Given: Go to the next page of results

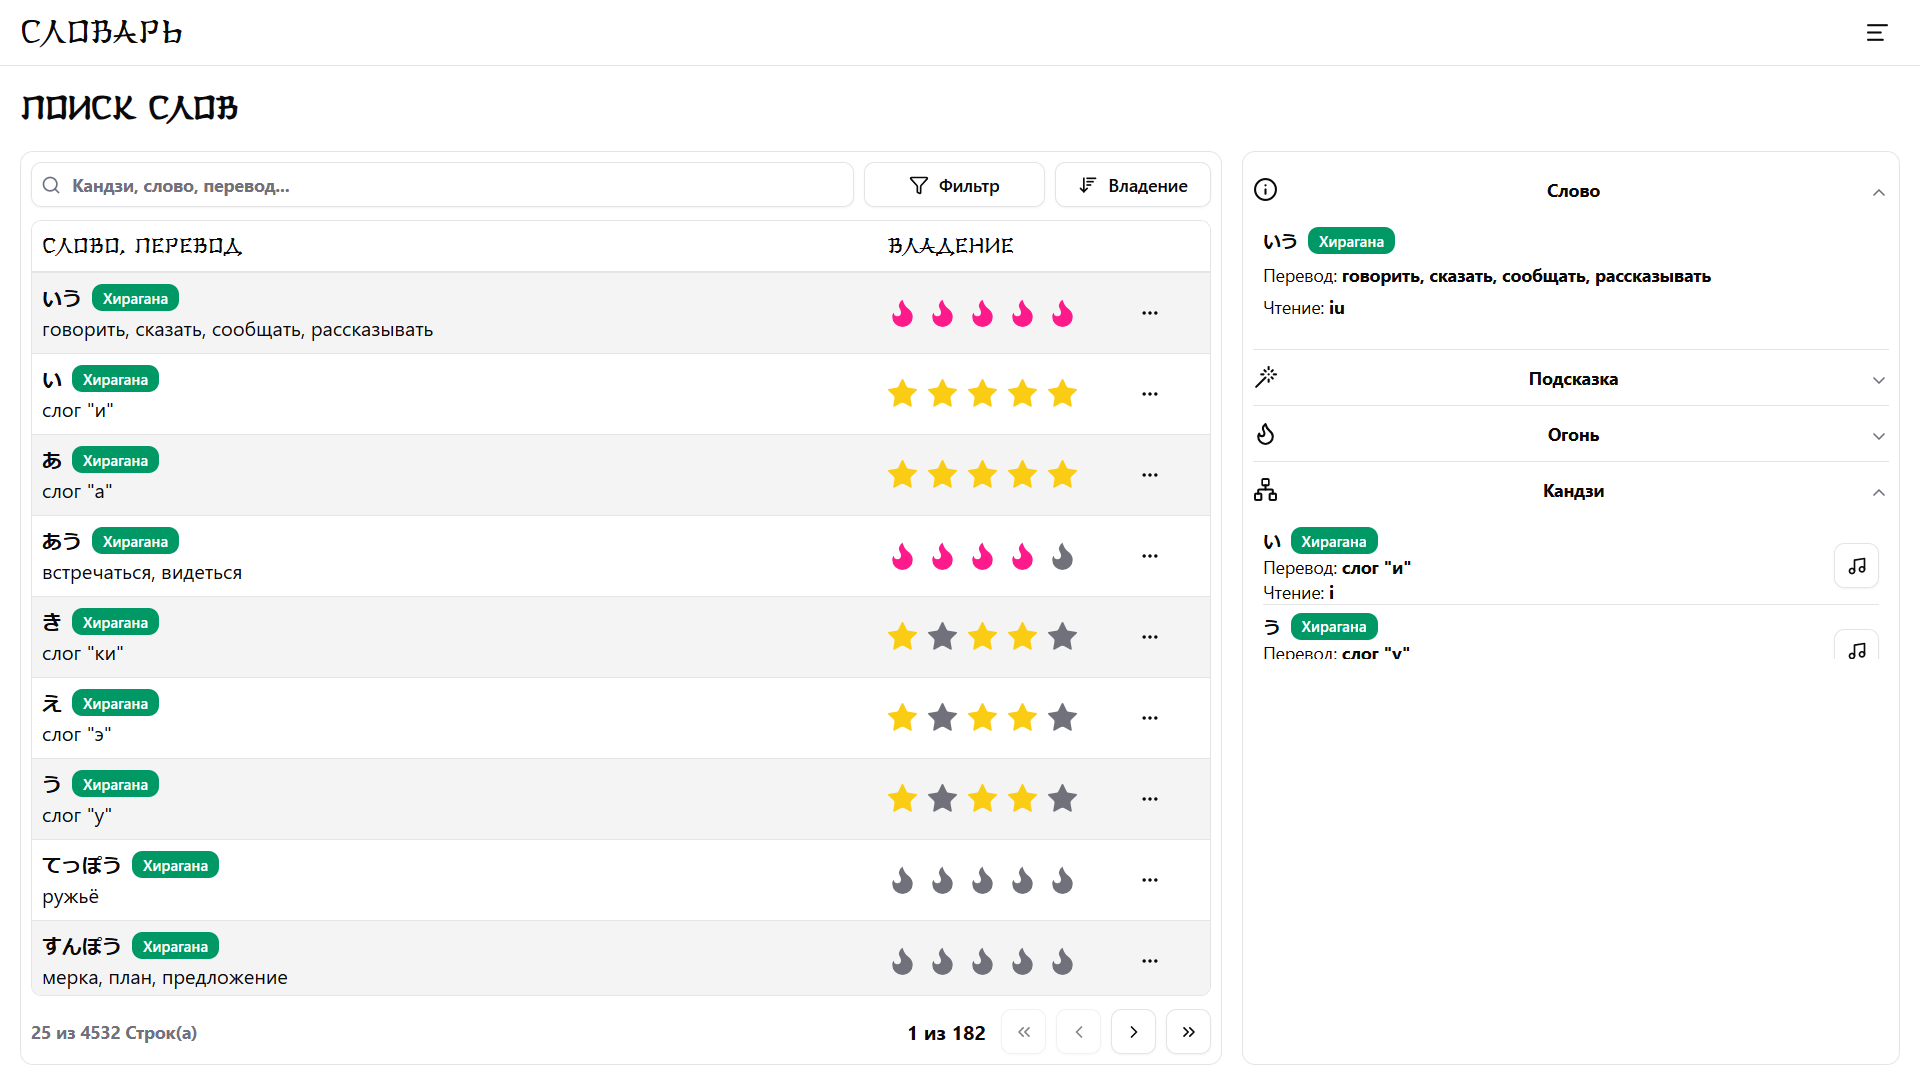Looking at the screenshot, I should click(x=1133, y=1031).
